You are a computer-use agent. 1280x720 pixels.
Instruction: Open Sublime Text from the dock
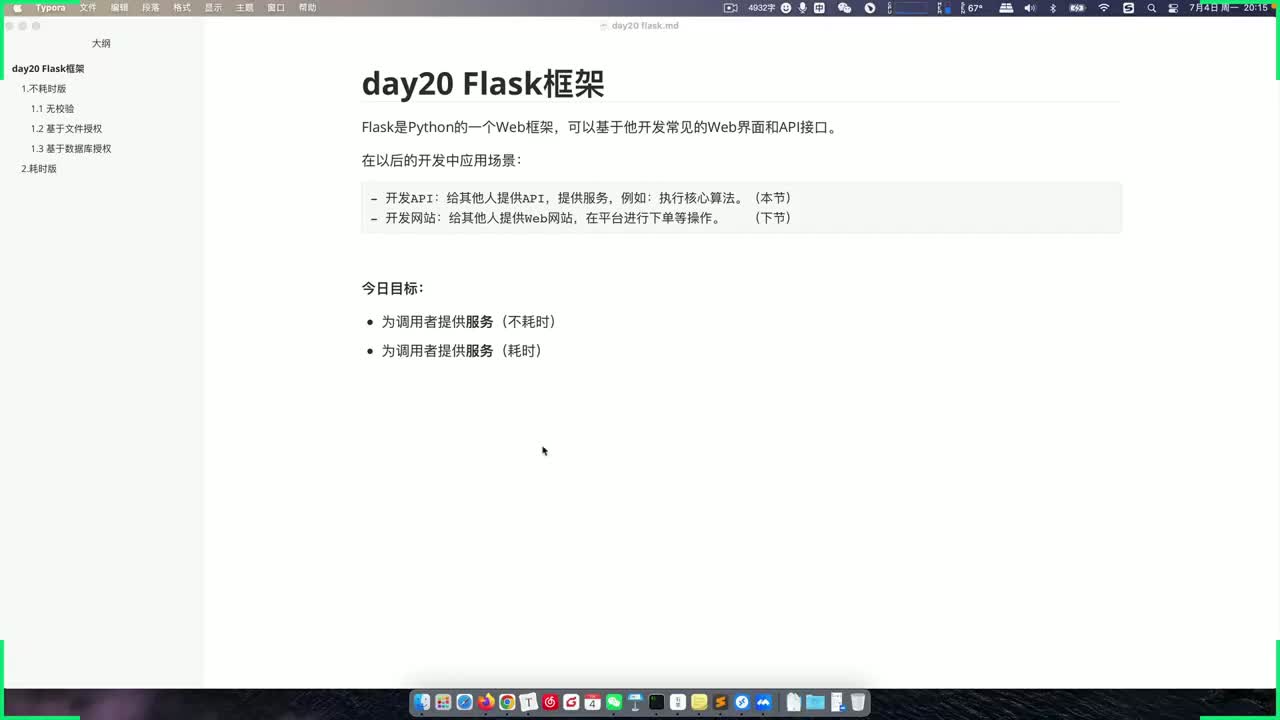point(721,702)
